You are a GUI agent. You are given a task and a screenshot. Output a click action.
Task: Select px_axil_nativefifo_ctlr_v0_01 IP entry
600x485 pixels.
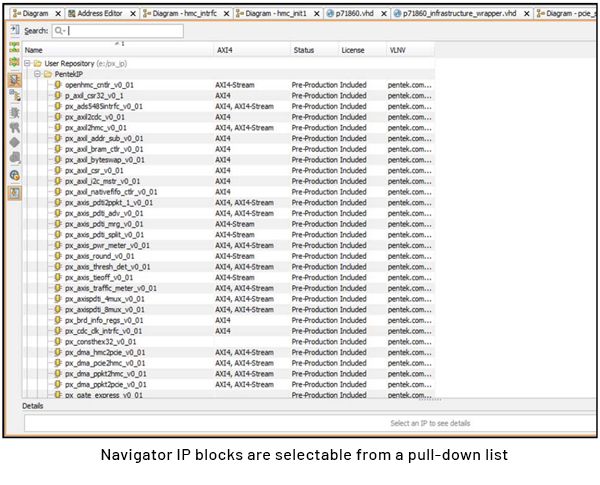point(111,192)
